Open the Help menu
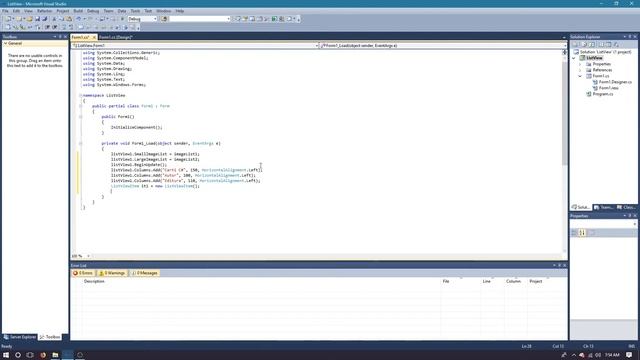640x360 pixels. 180,11
